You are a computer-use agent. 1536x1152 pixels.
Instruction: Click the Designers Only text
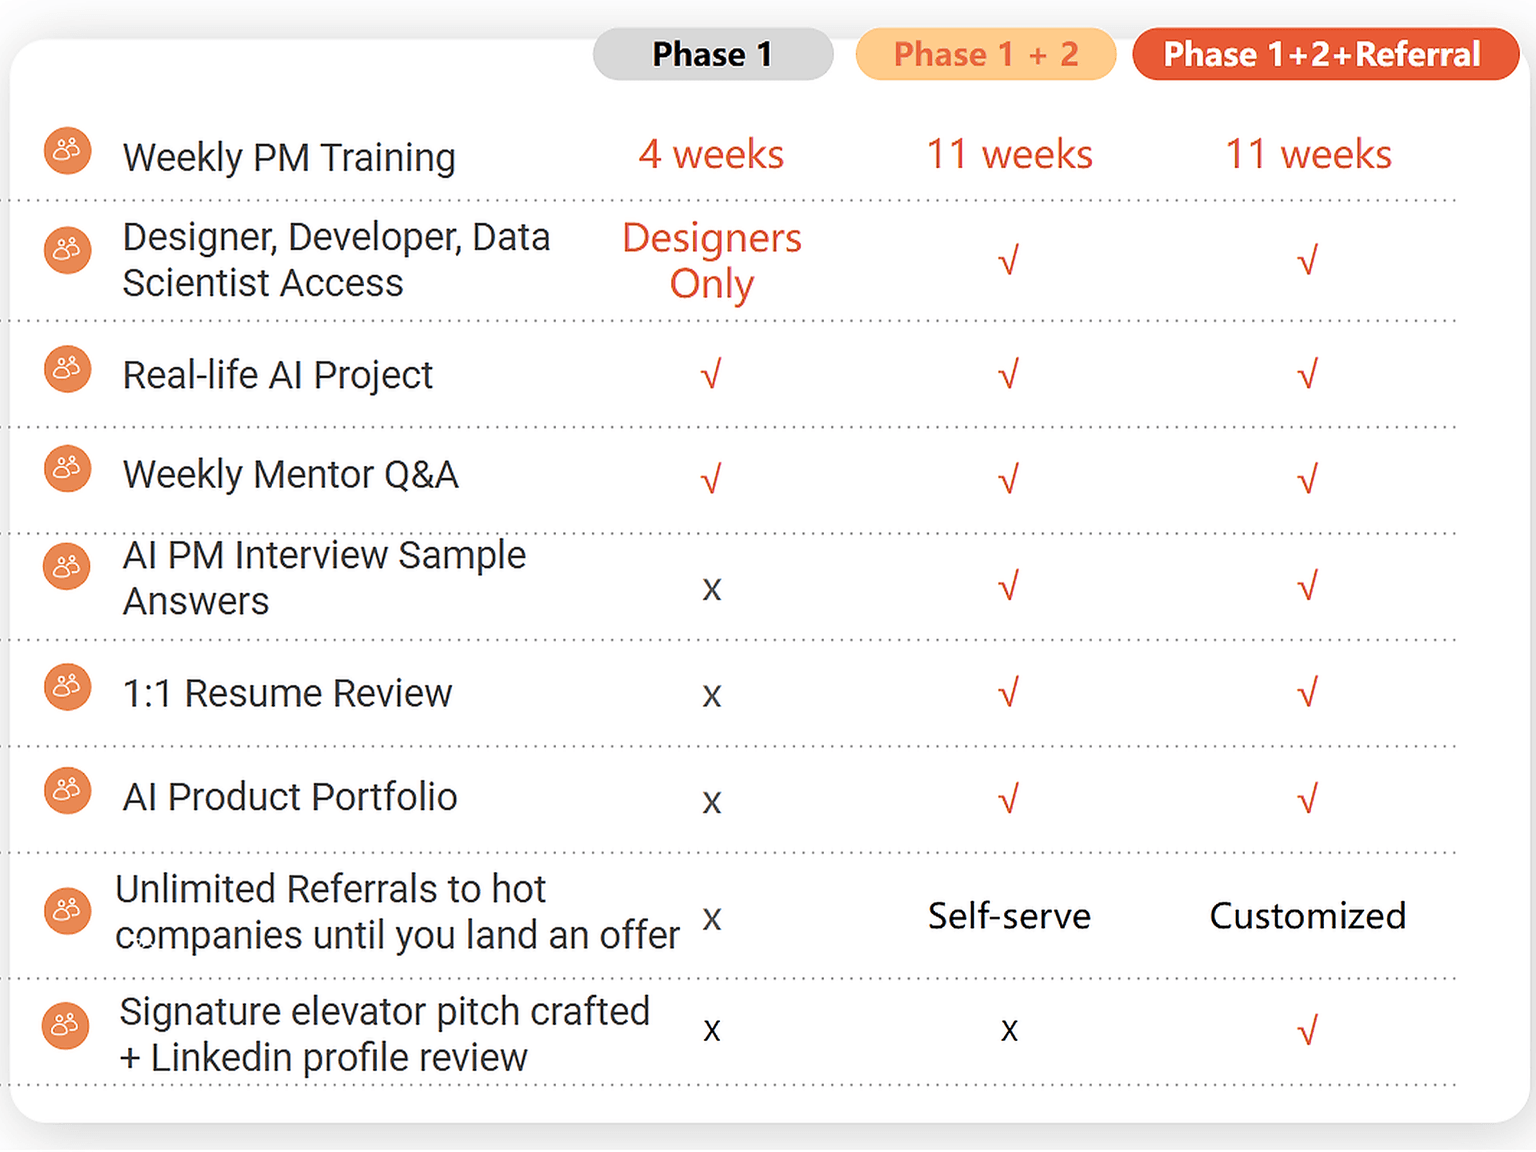click(712, 261)
